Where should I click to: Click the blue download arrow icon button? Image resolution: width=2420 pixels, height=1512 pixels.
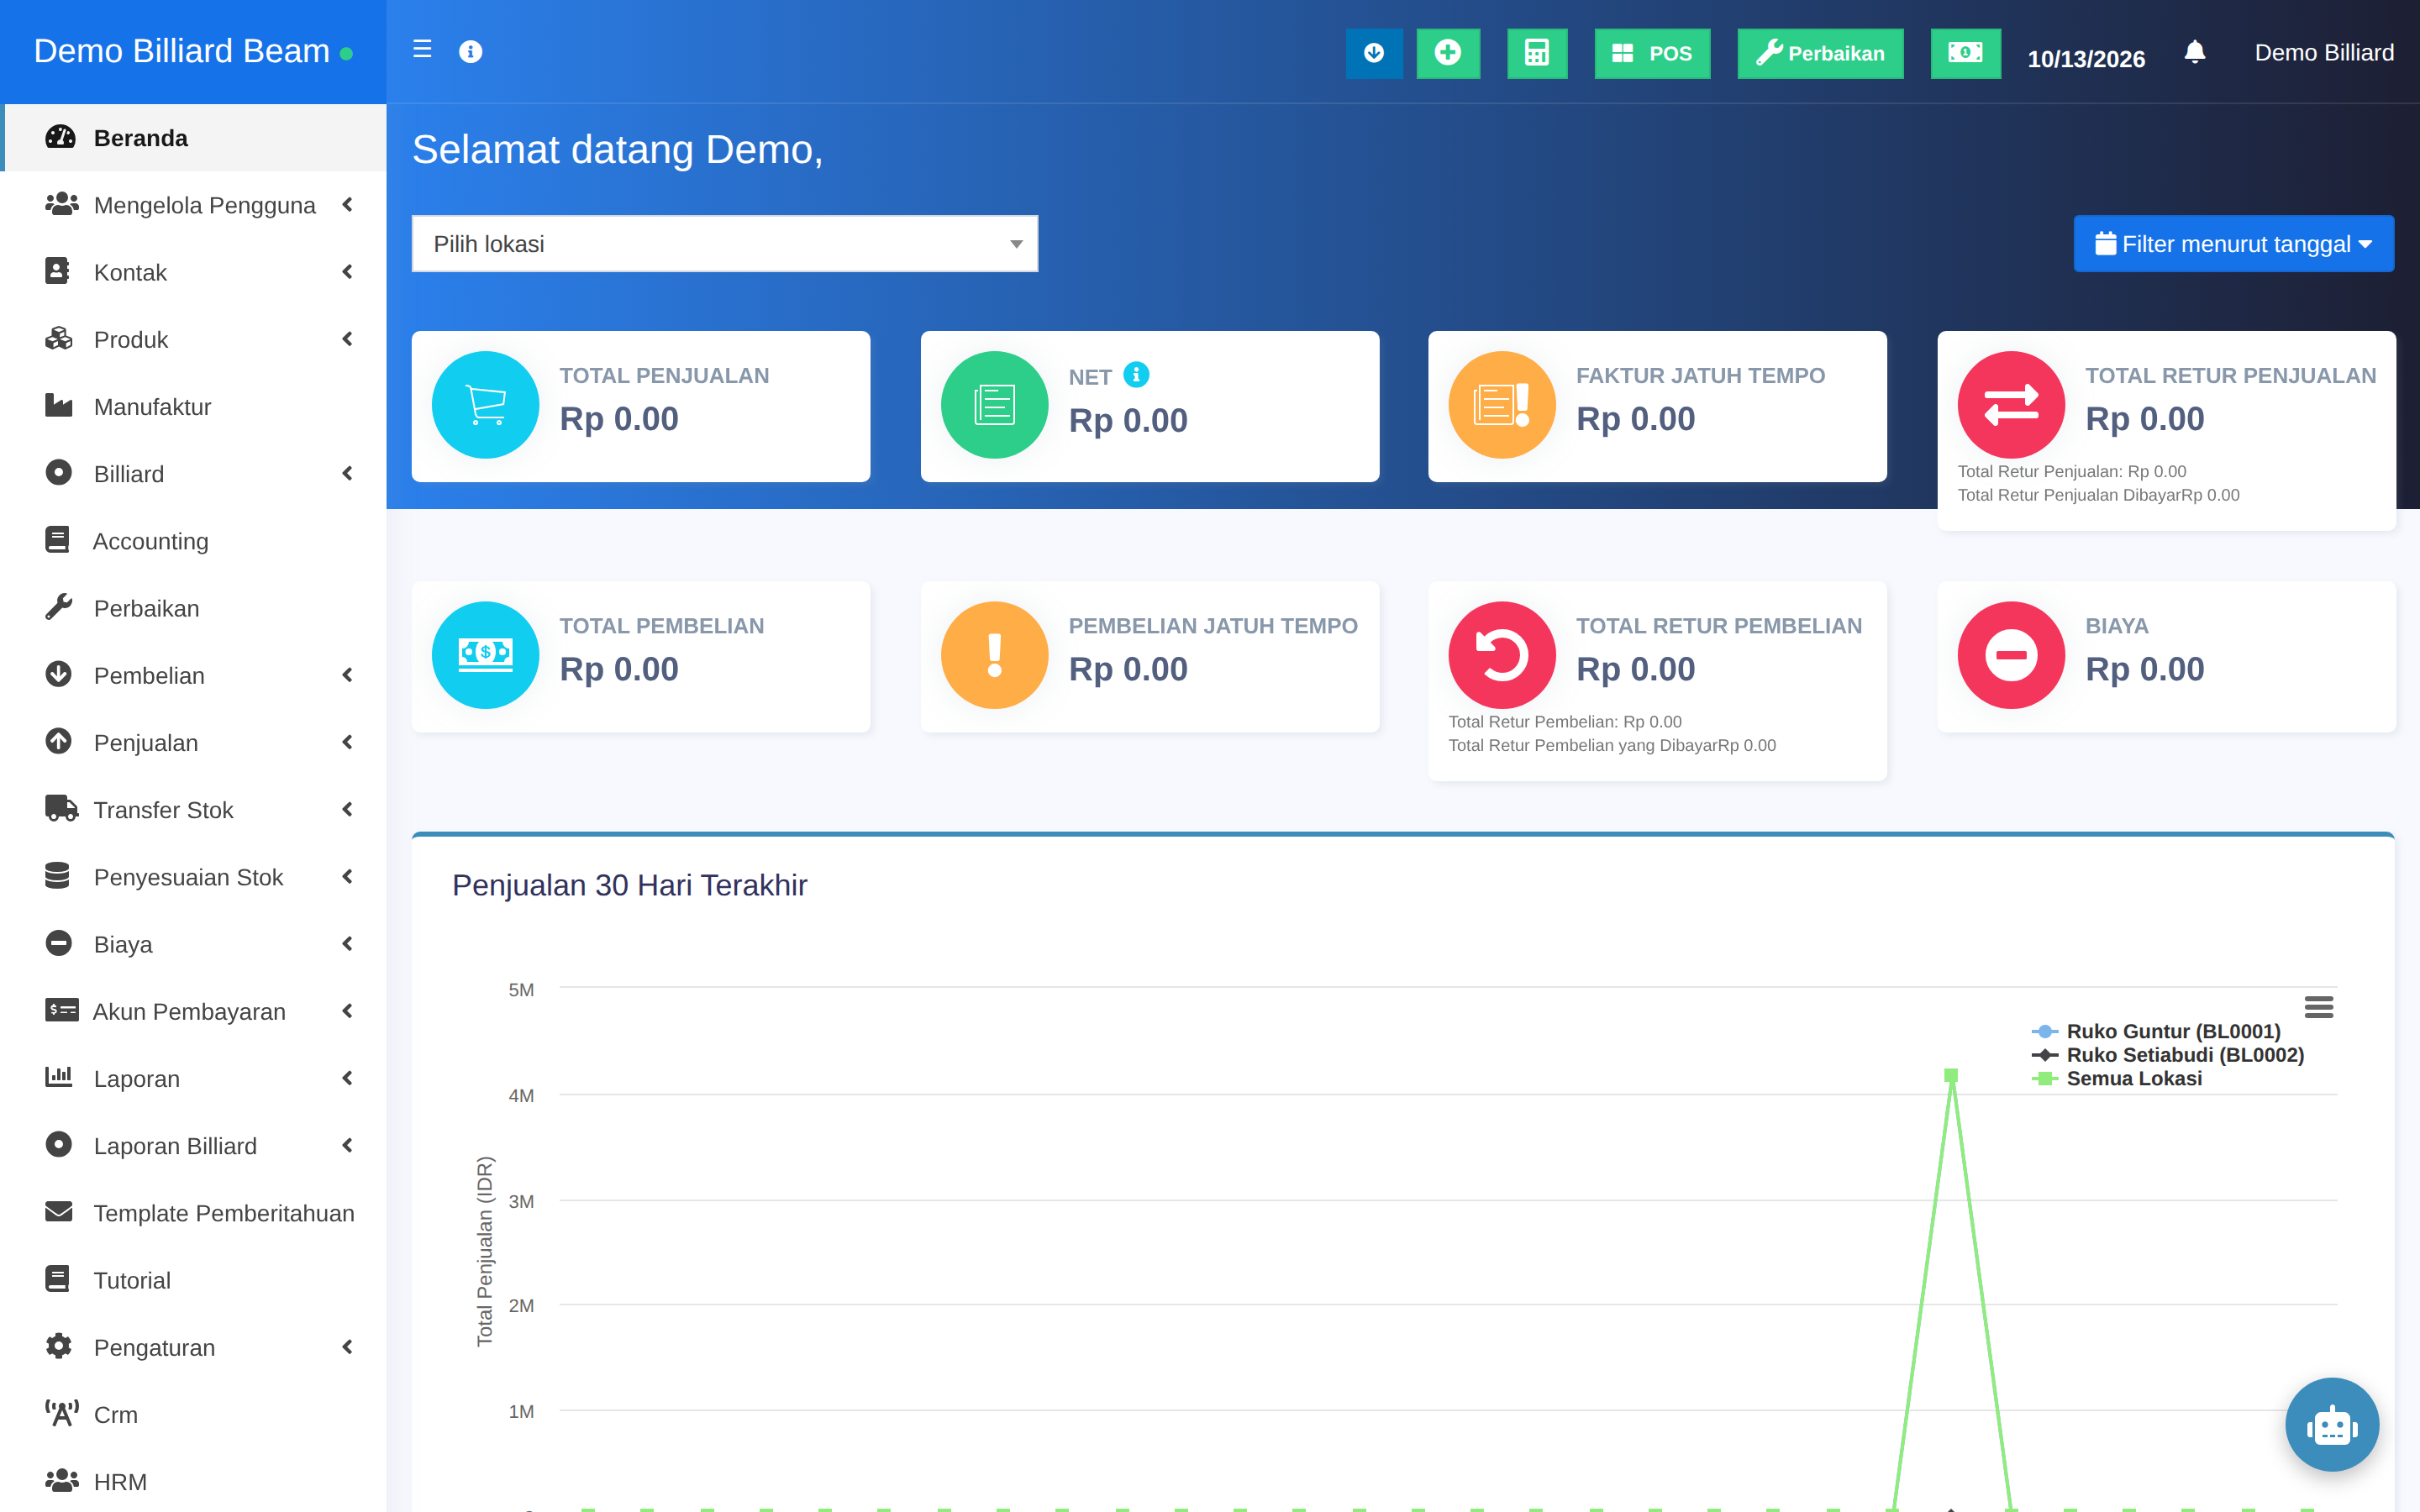[1374, 53]
